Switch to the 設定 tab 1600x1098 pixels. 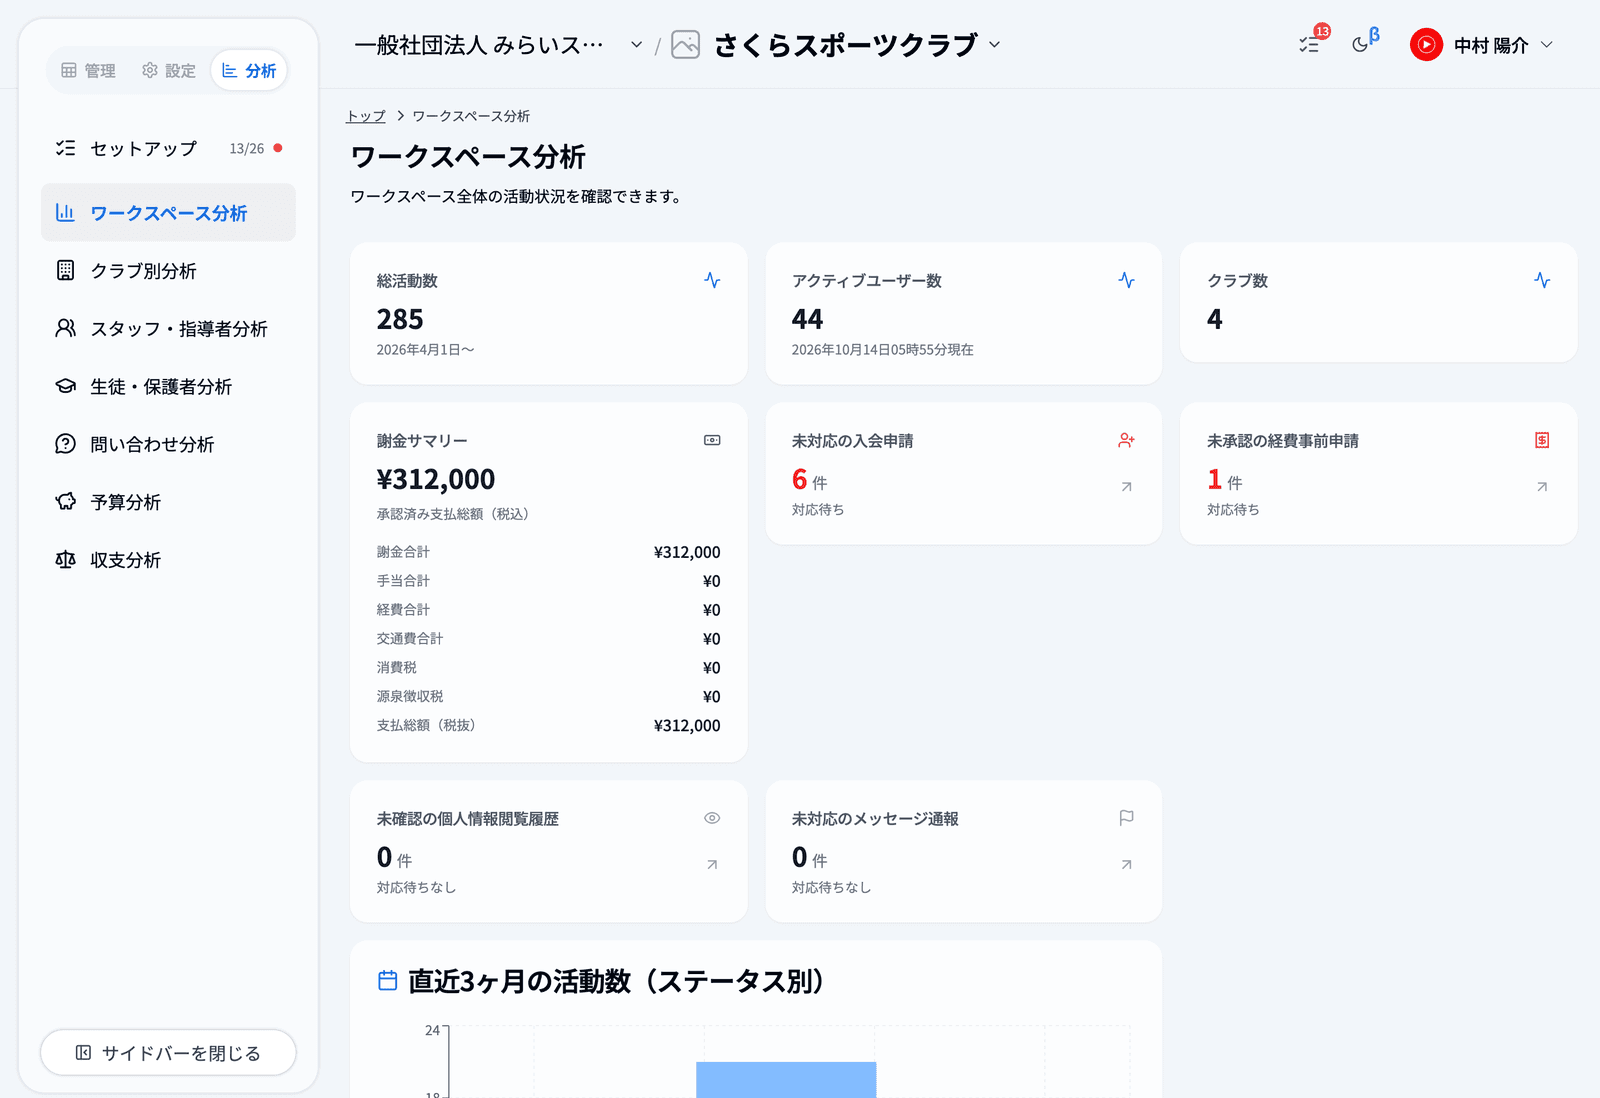coord(169,71)
